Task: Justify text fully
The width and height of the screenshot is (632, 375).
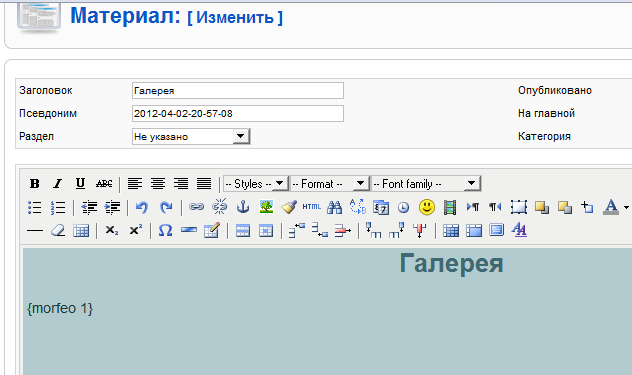Action: [204, 184]
